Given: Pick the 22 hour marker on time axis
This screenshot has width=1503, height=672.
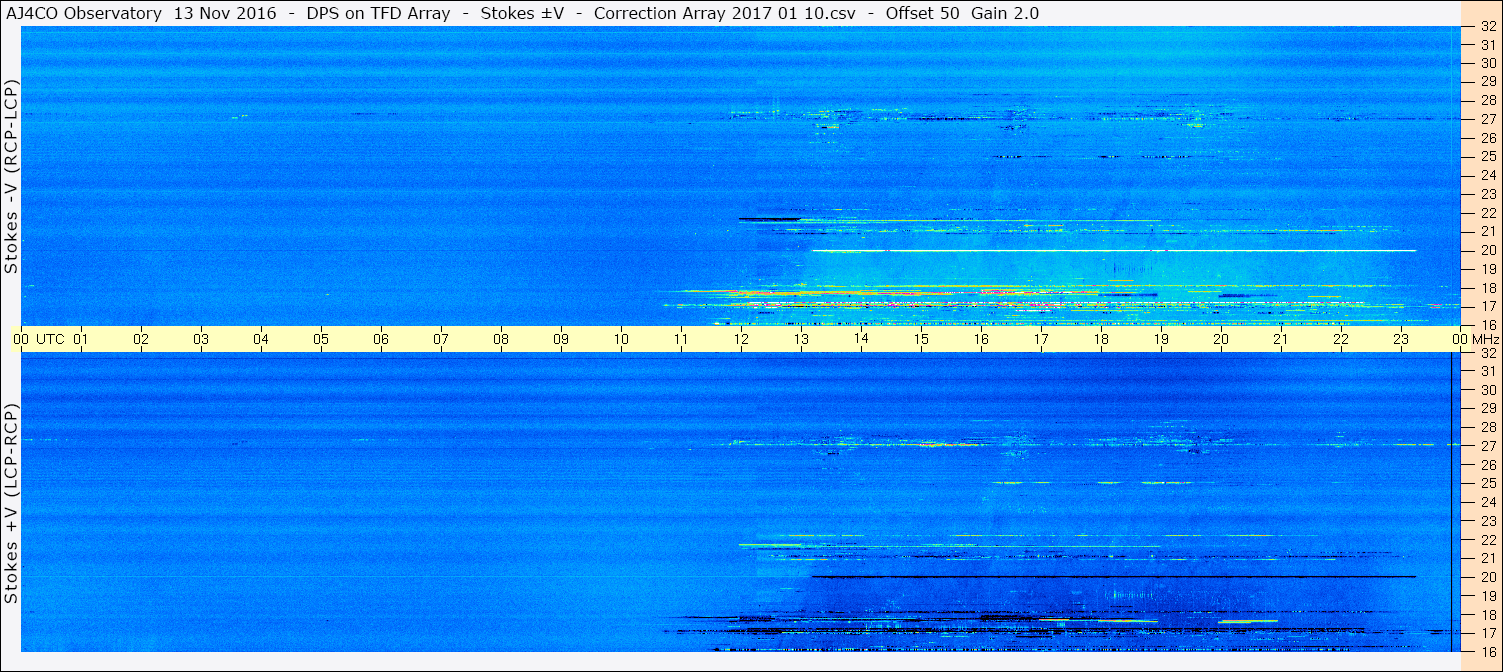Looking at the screenshot, I should click(1341, 340).
